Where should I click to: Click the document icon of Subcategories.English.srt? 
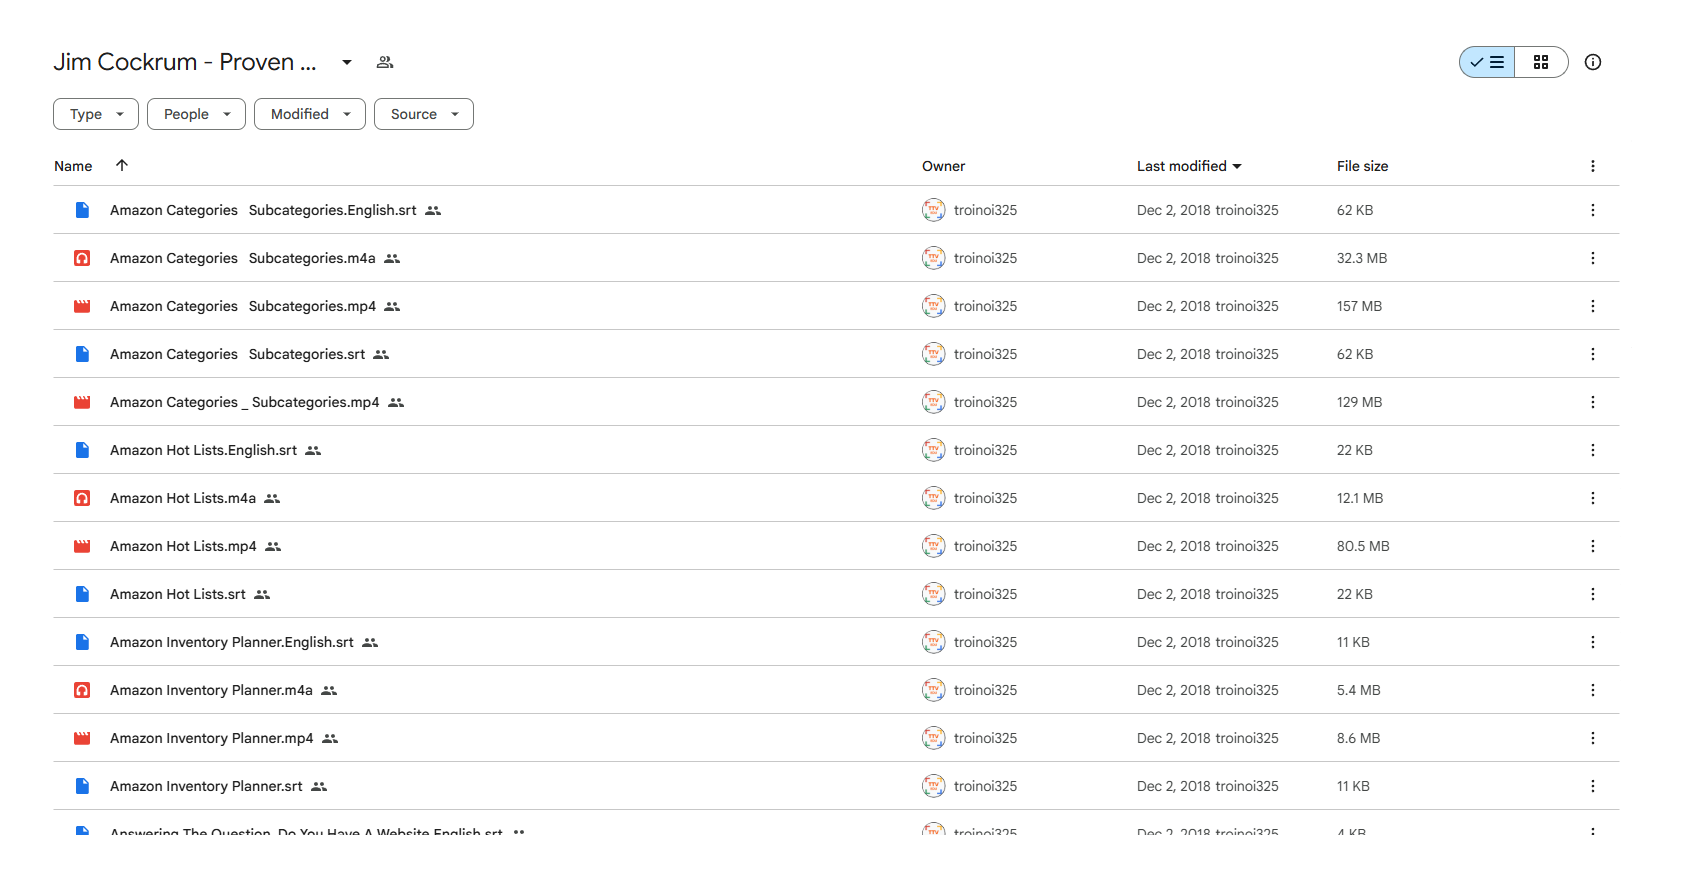point(82,210)
